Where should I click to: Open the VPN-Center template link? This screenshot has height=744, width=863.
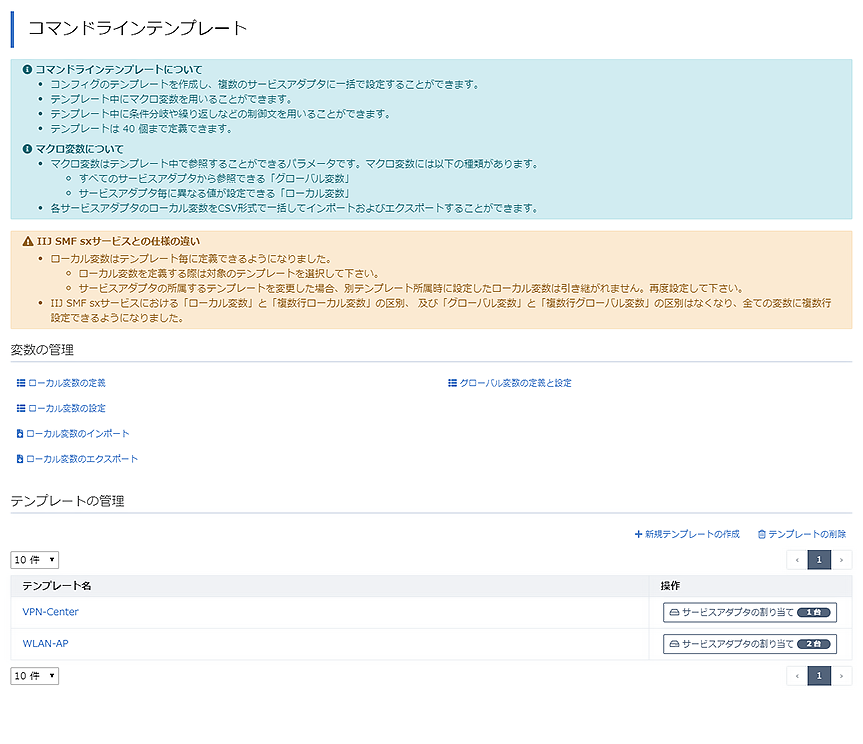point(50,612)
